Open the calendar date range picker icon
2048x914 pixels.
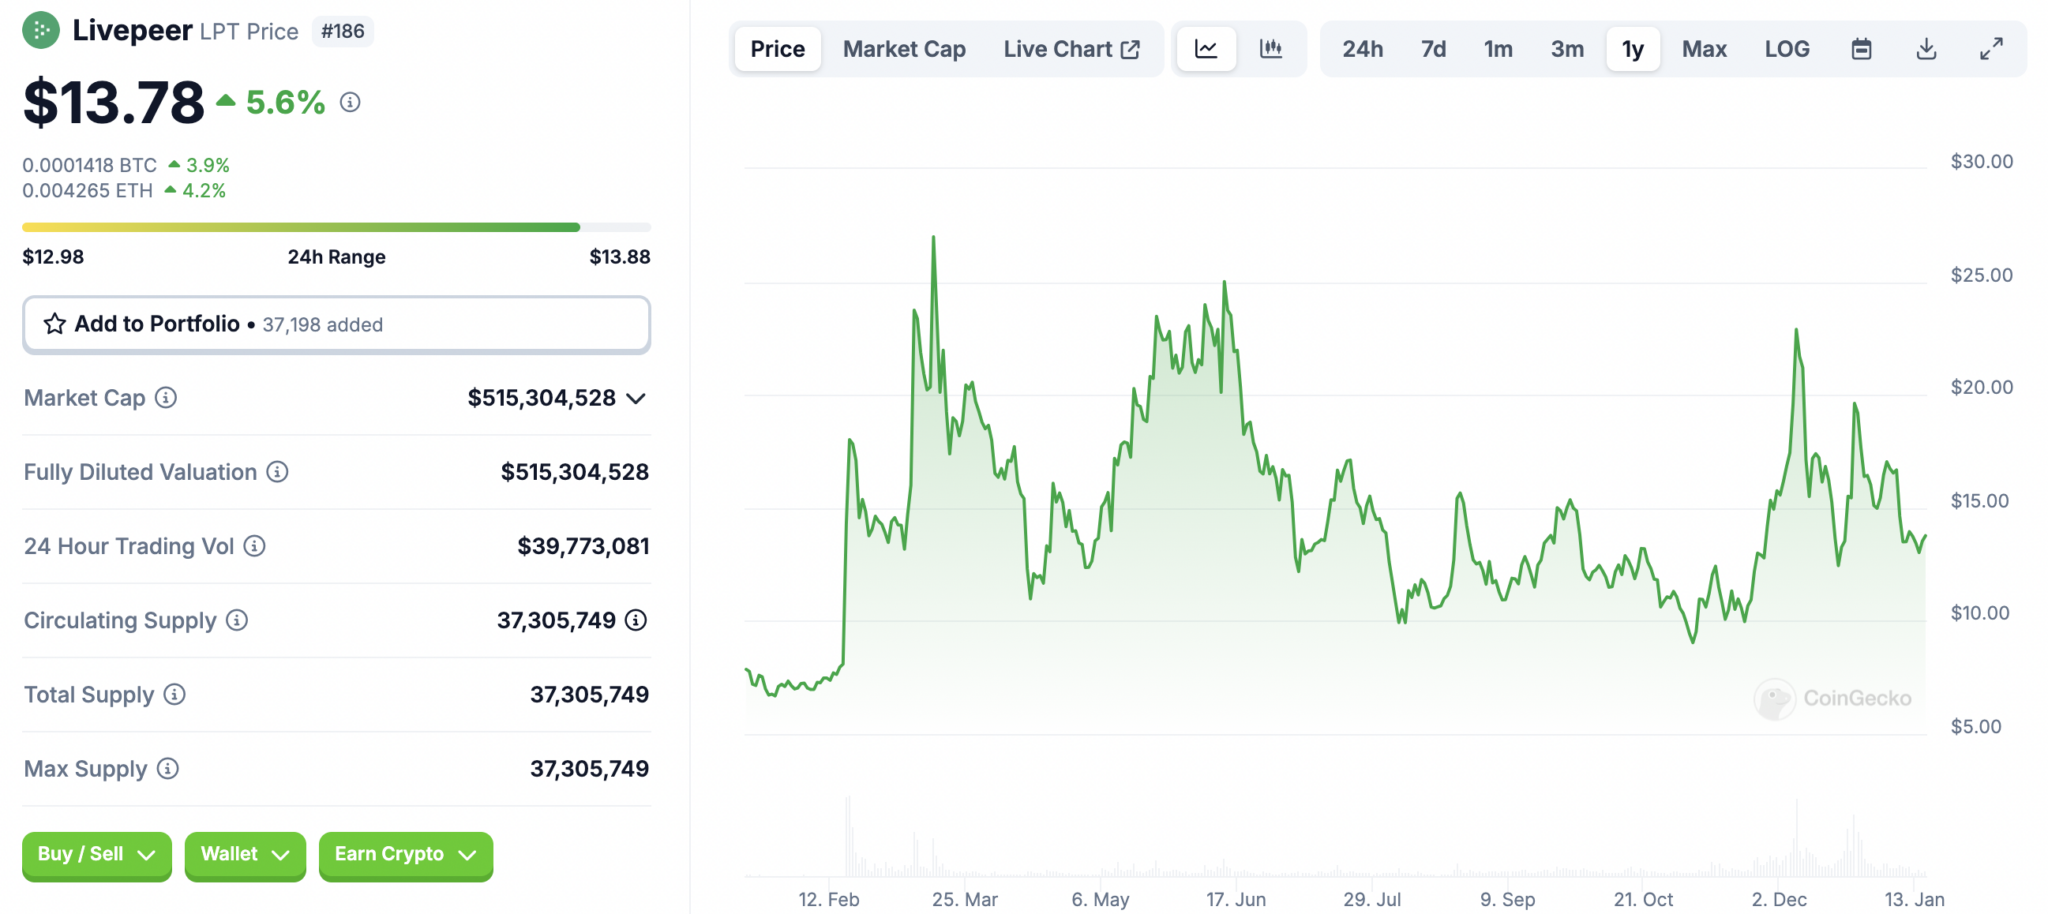(1861, 48)
